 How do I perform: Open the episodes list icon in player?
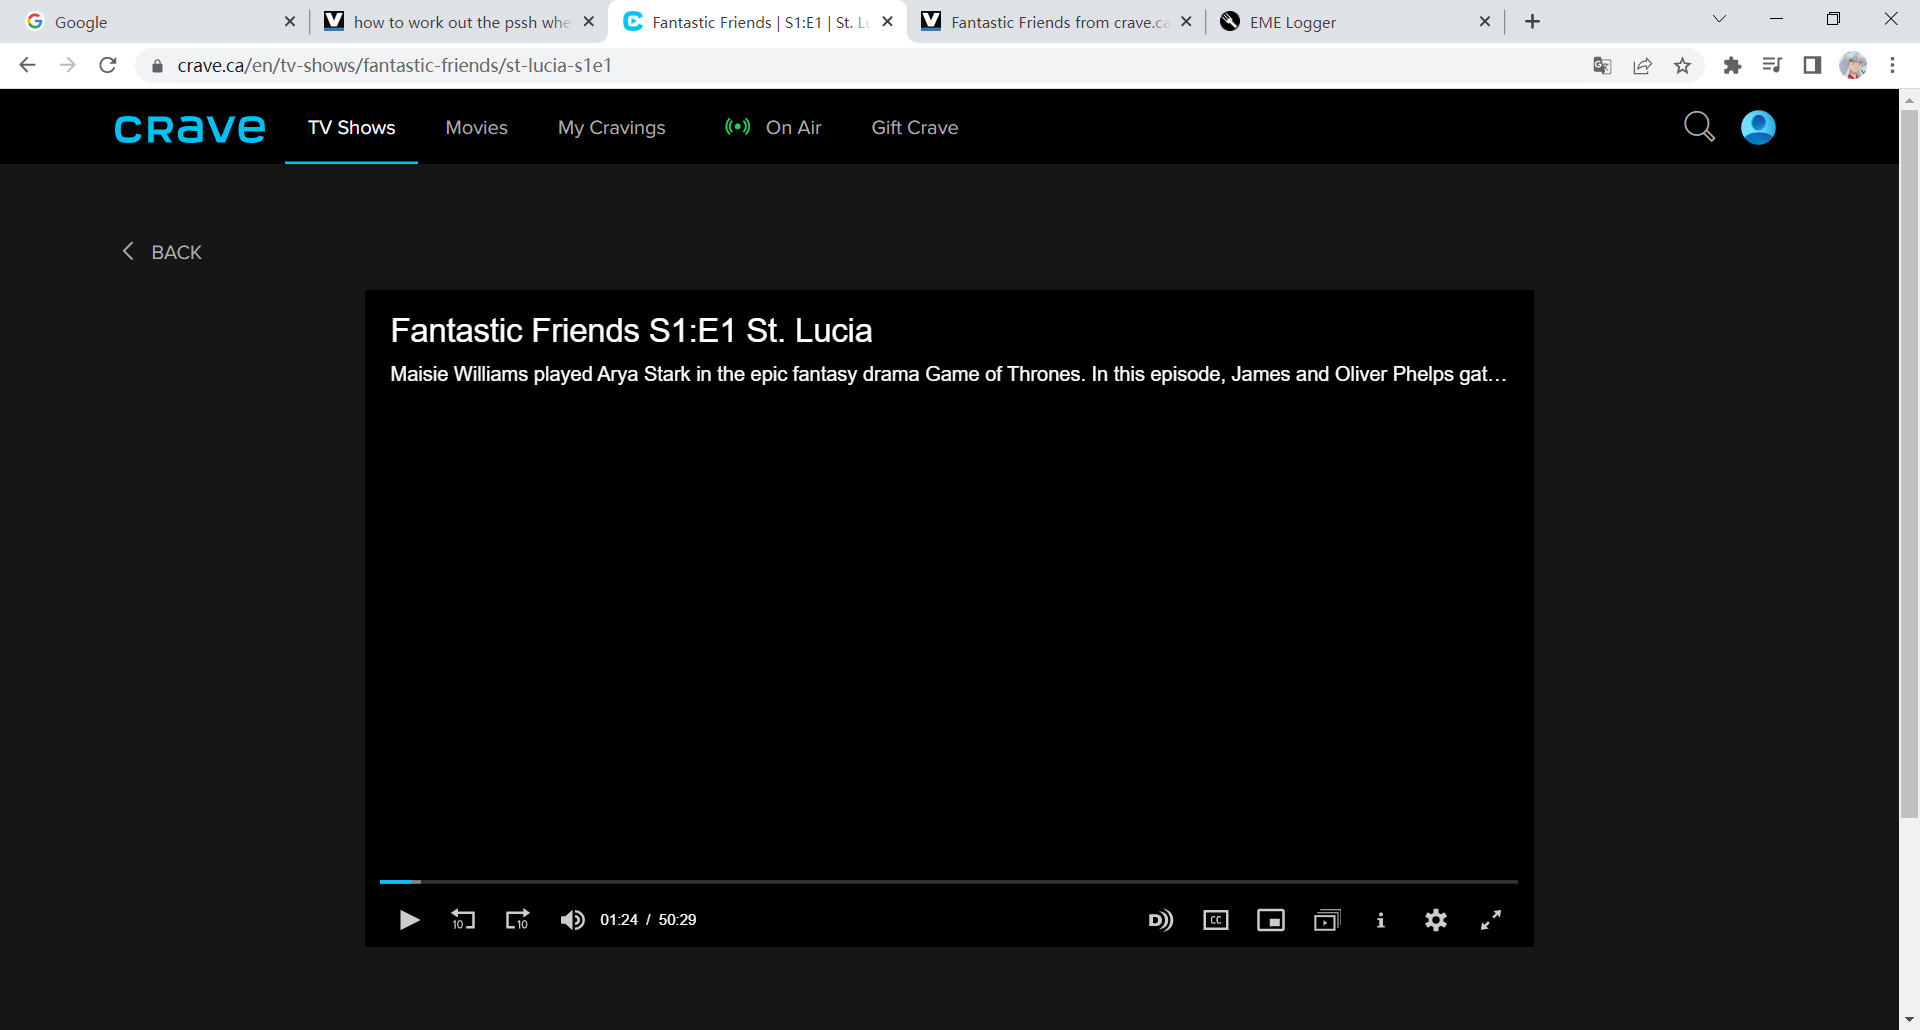pos(1327,920)
